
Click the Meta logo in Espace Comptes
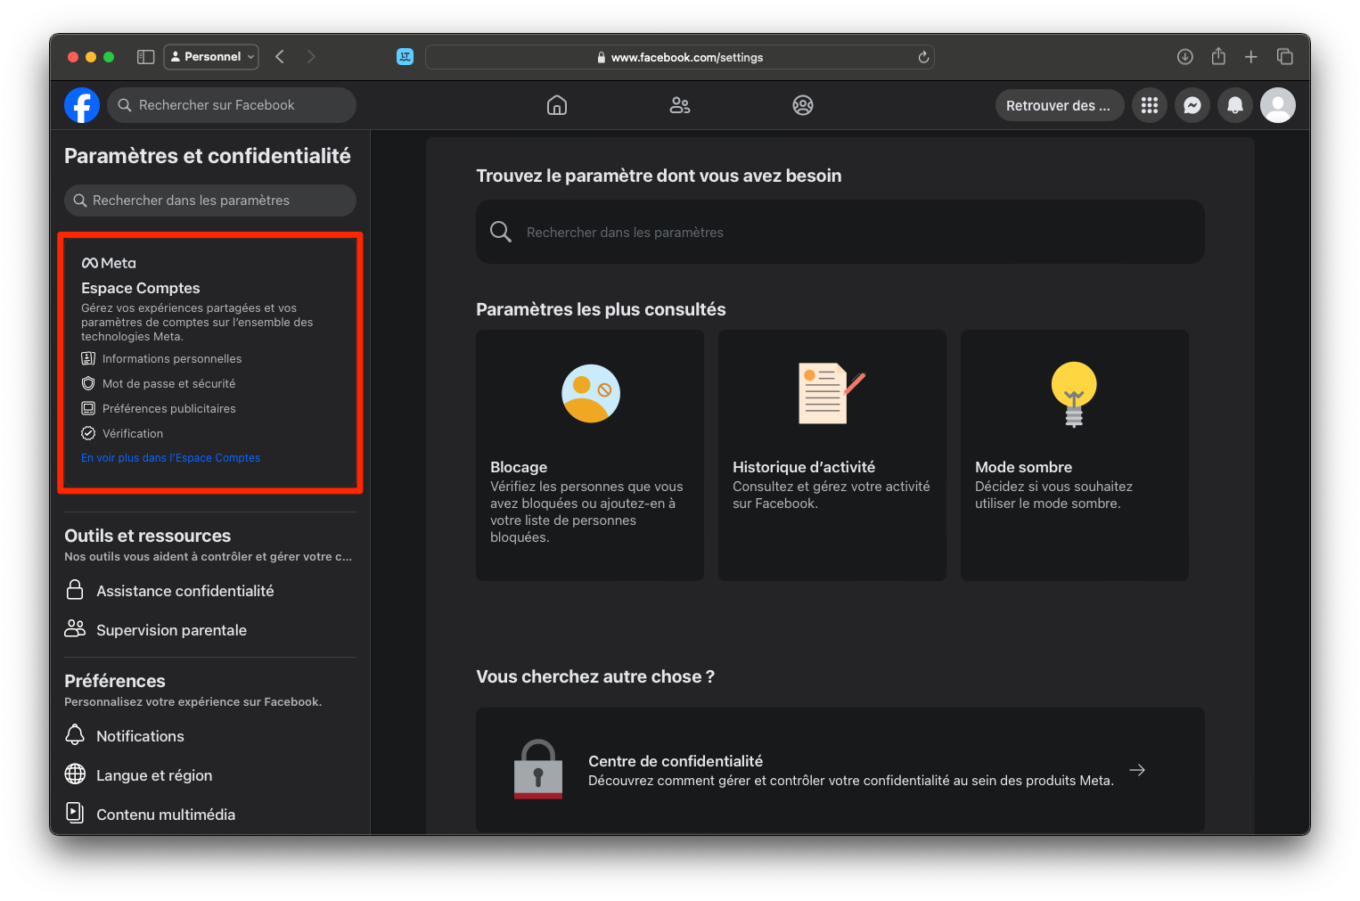(108, 263)
